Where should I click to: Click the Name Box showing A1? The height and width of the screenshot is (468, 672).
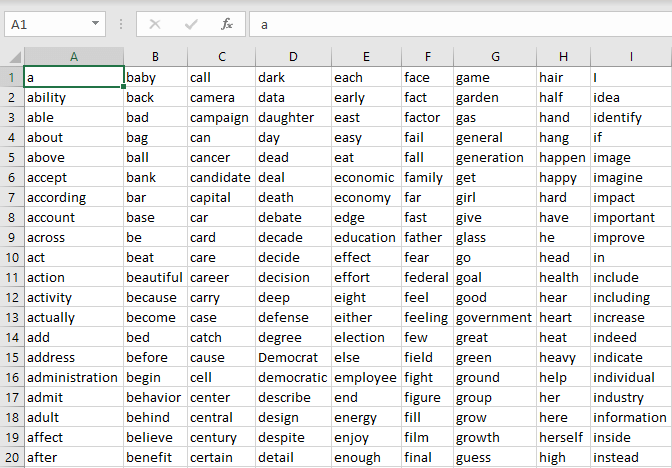point(55,24)
